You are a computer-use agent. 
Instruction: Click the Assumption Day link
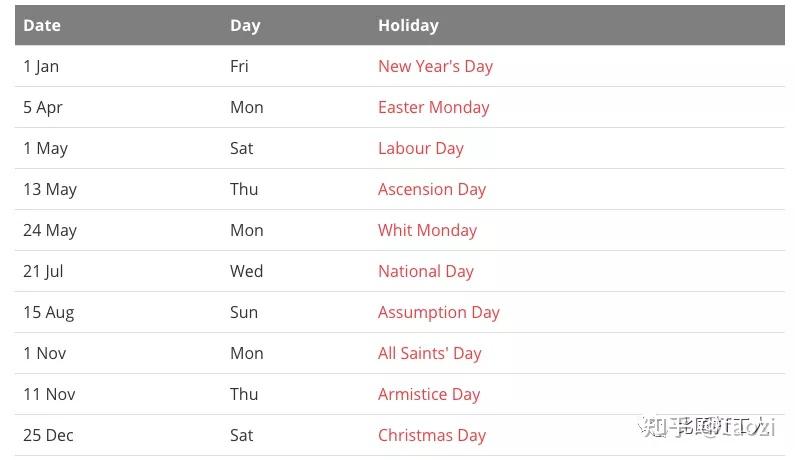click(438, 312)
